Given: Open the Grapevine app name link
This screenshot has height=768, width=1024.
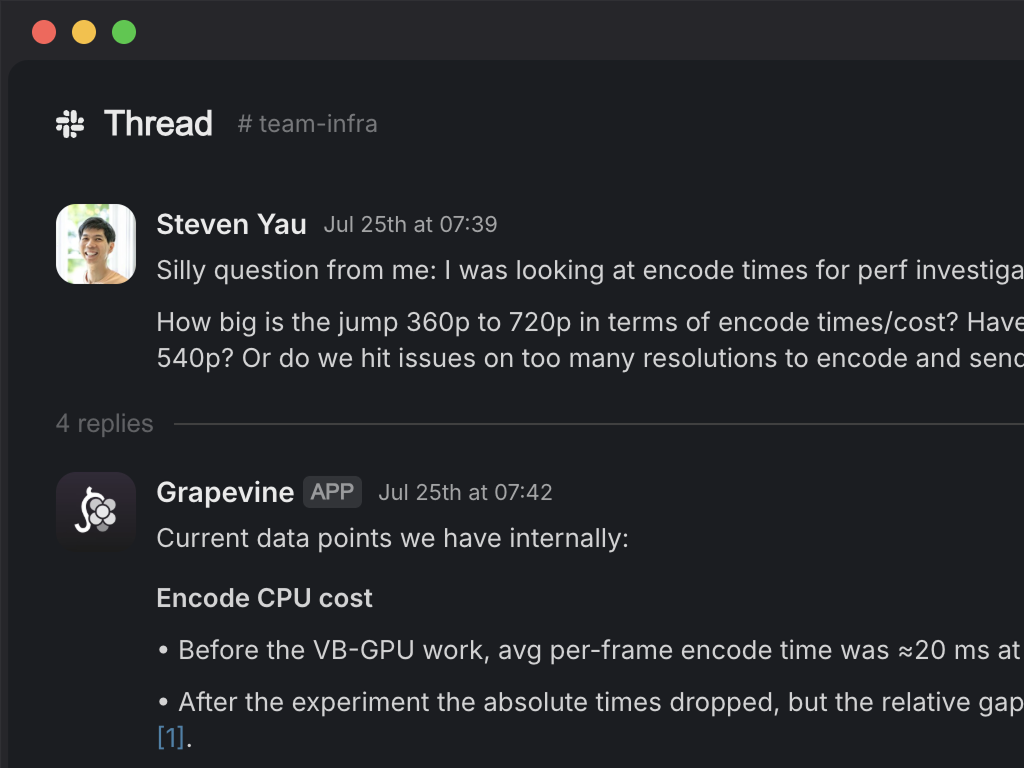Looking at the screenshot, I should pyautogui.click(x=225, y=492).
